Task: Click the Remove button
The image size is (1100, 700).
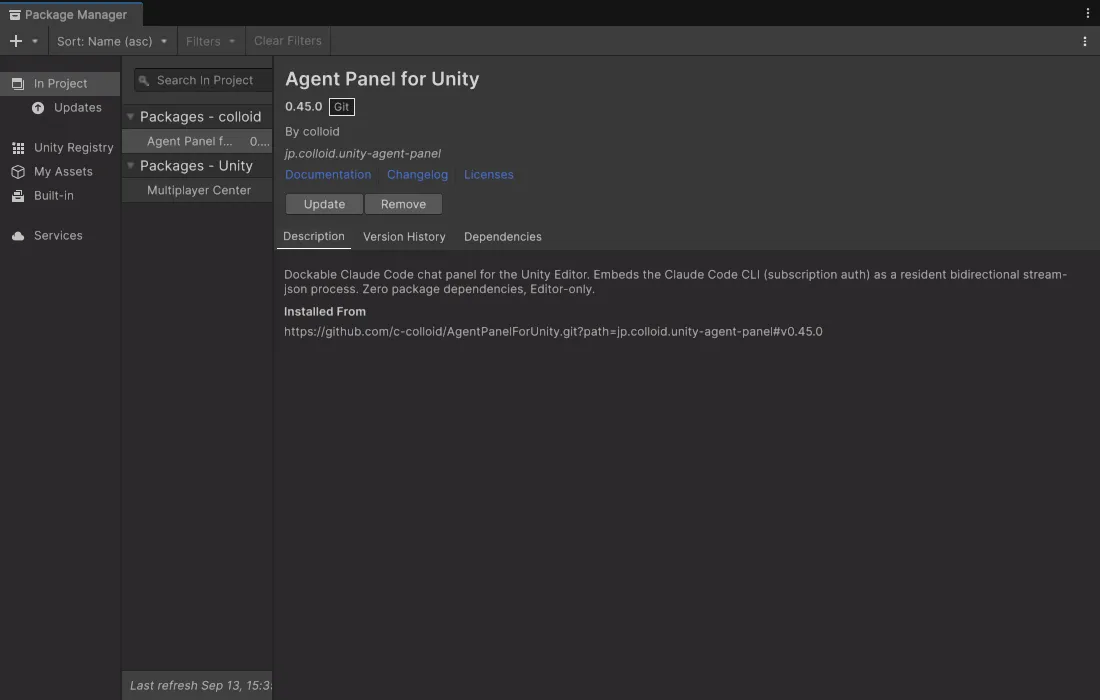Action: click(403, 204)
